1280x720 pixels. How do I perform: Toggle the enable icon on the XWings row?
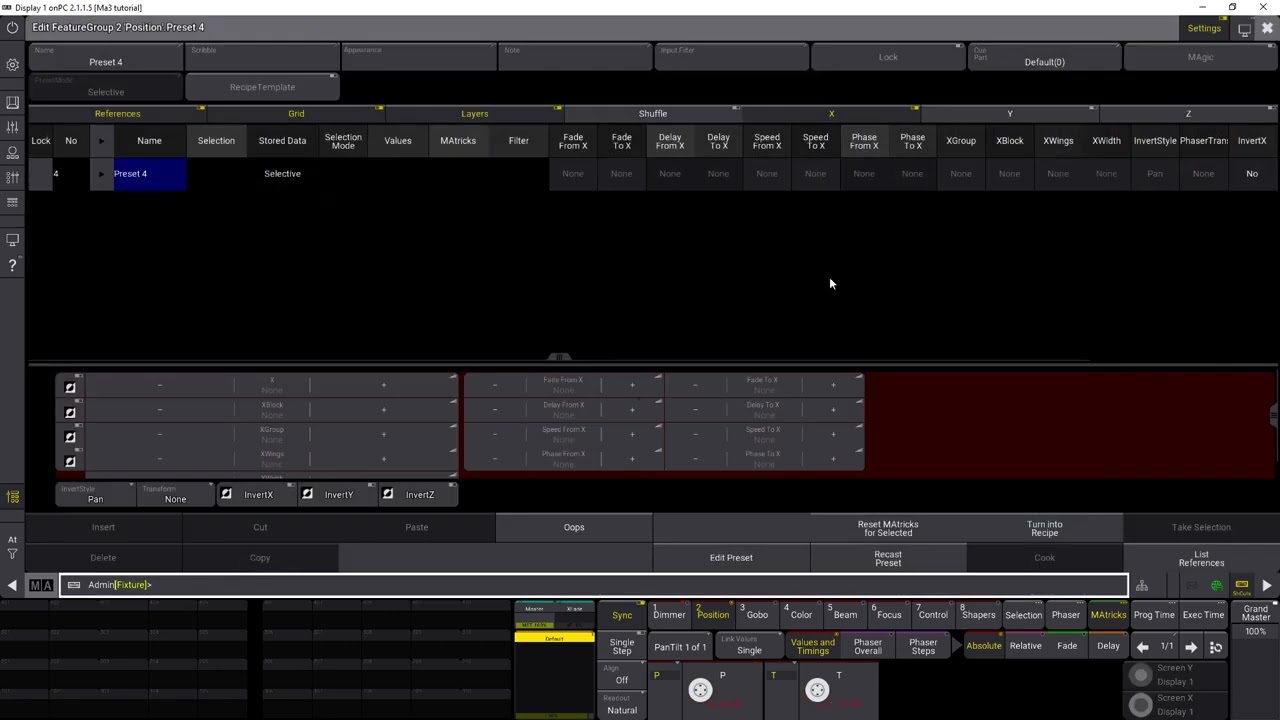click(70, 462)
